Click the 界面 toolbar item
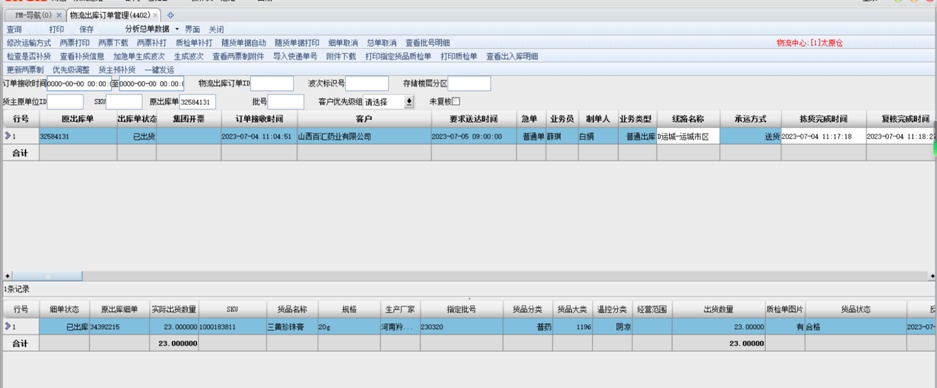 192,29
